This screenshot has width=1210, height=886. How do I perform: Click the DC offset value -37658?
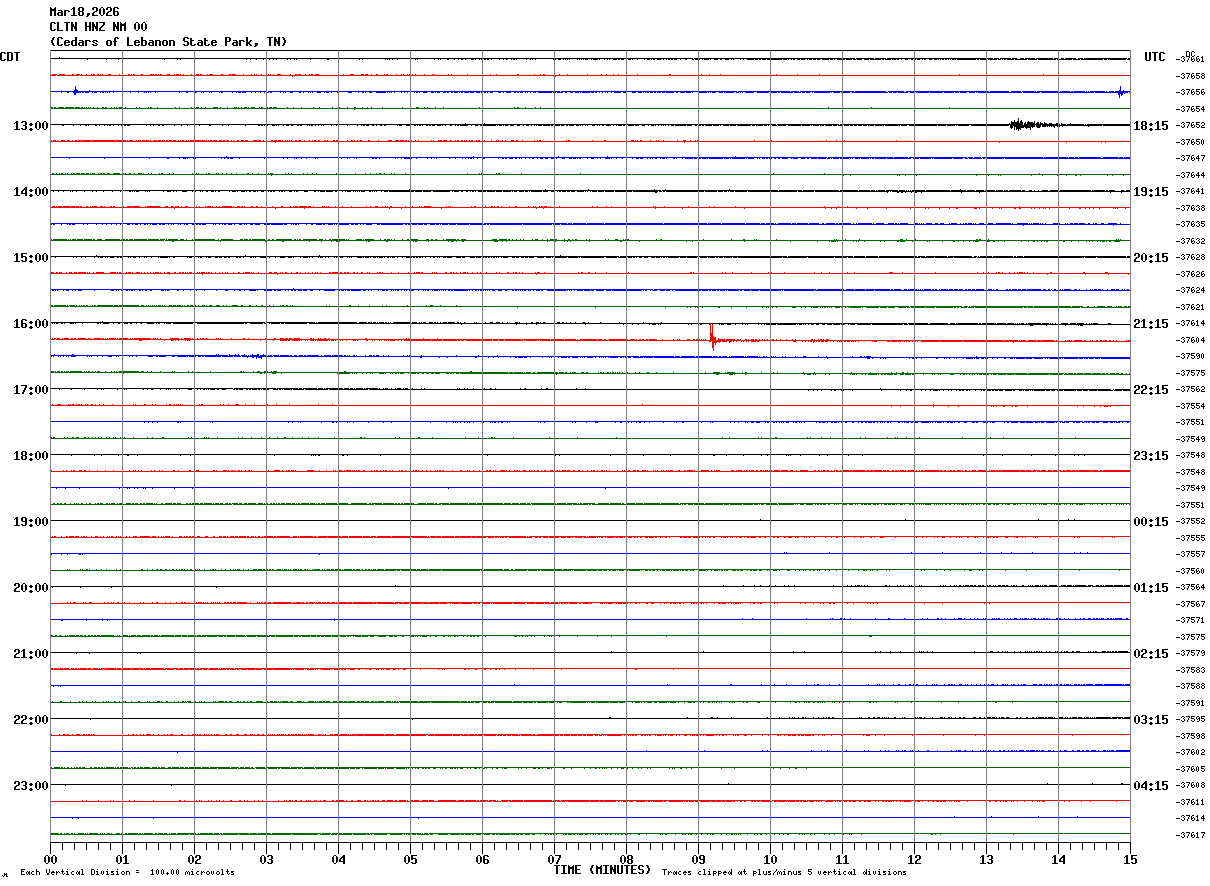[1190, 76]
